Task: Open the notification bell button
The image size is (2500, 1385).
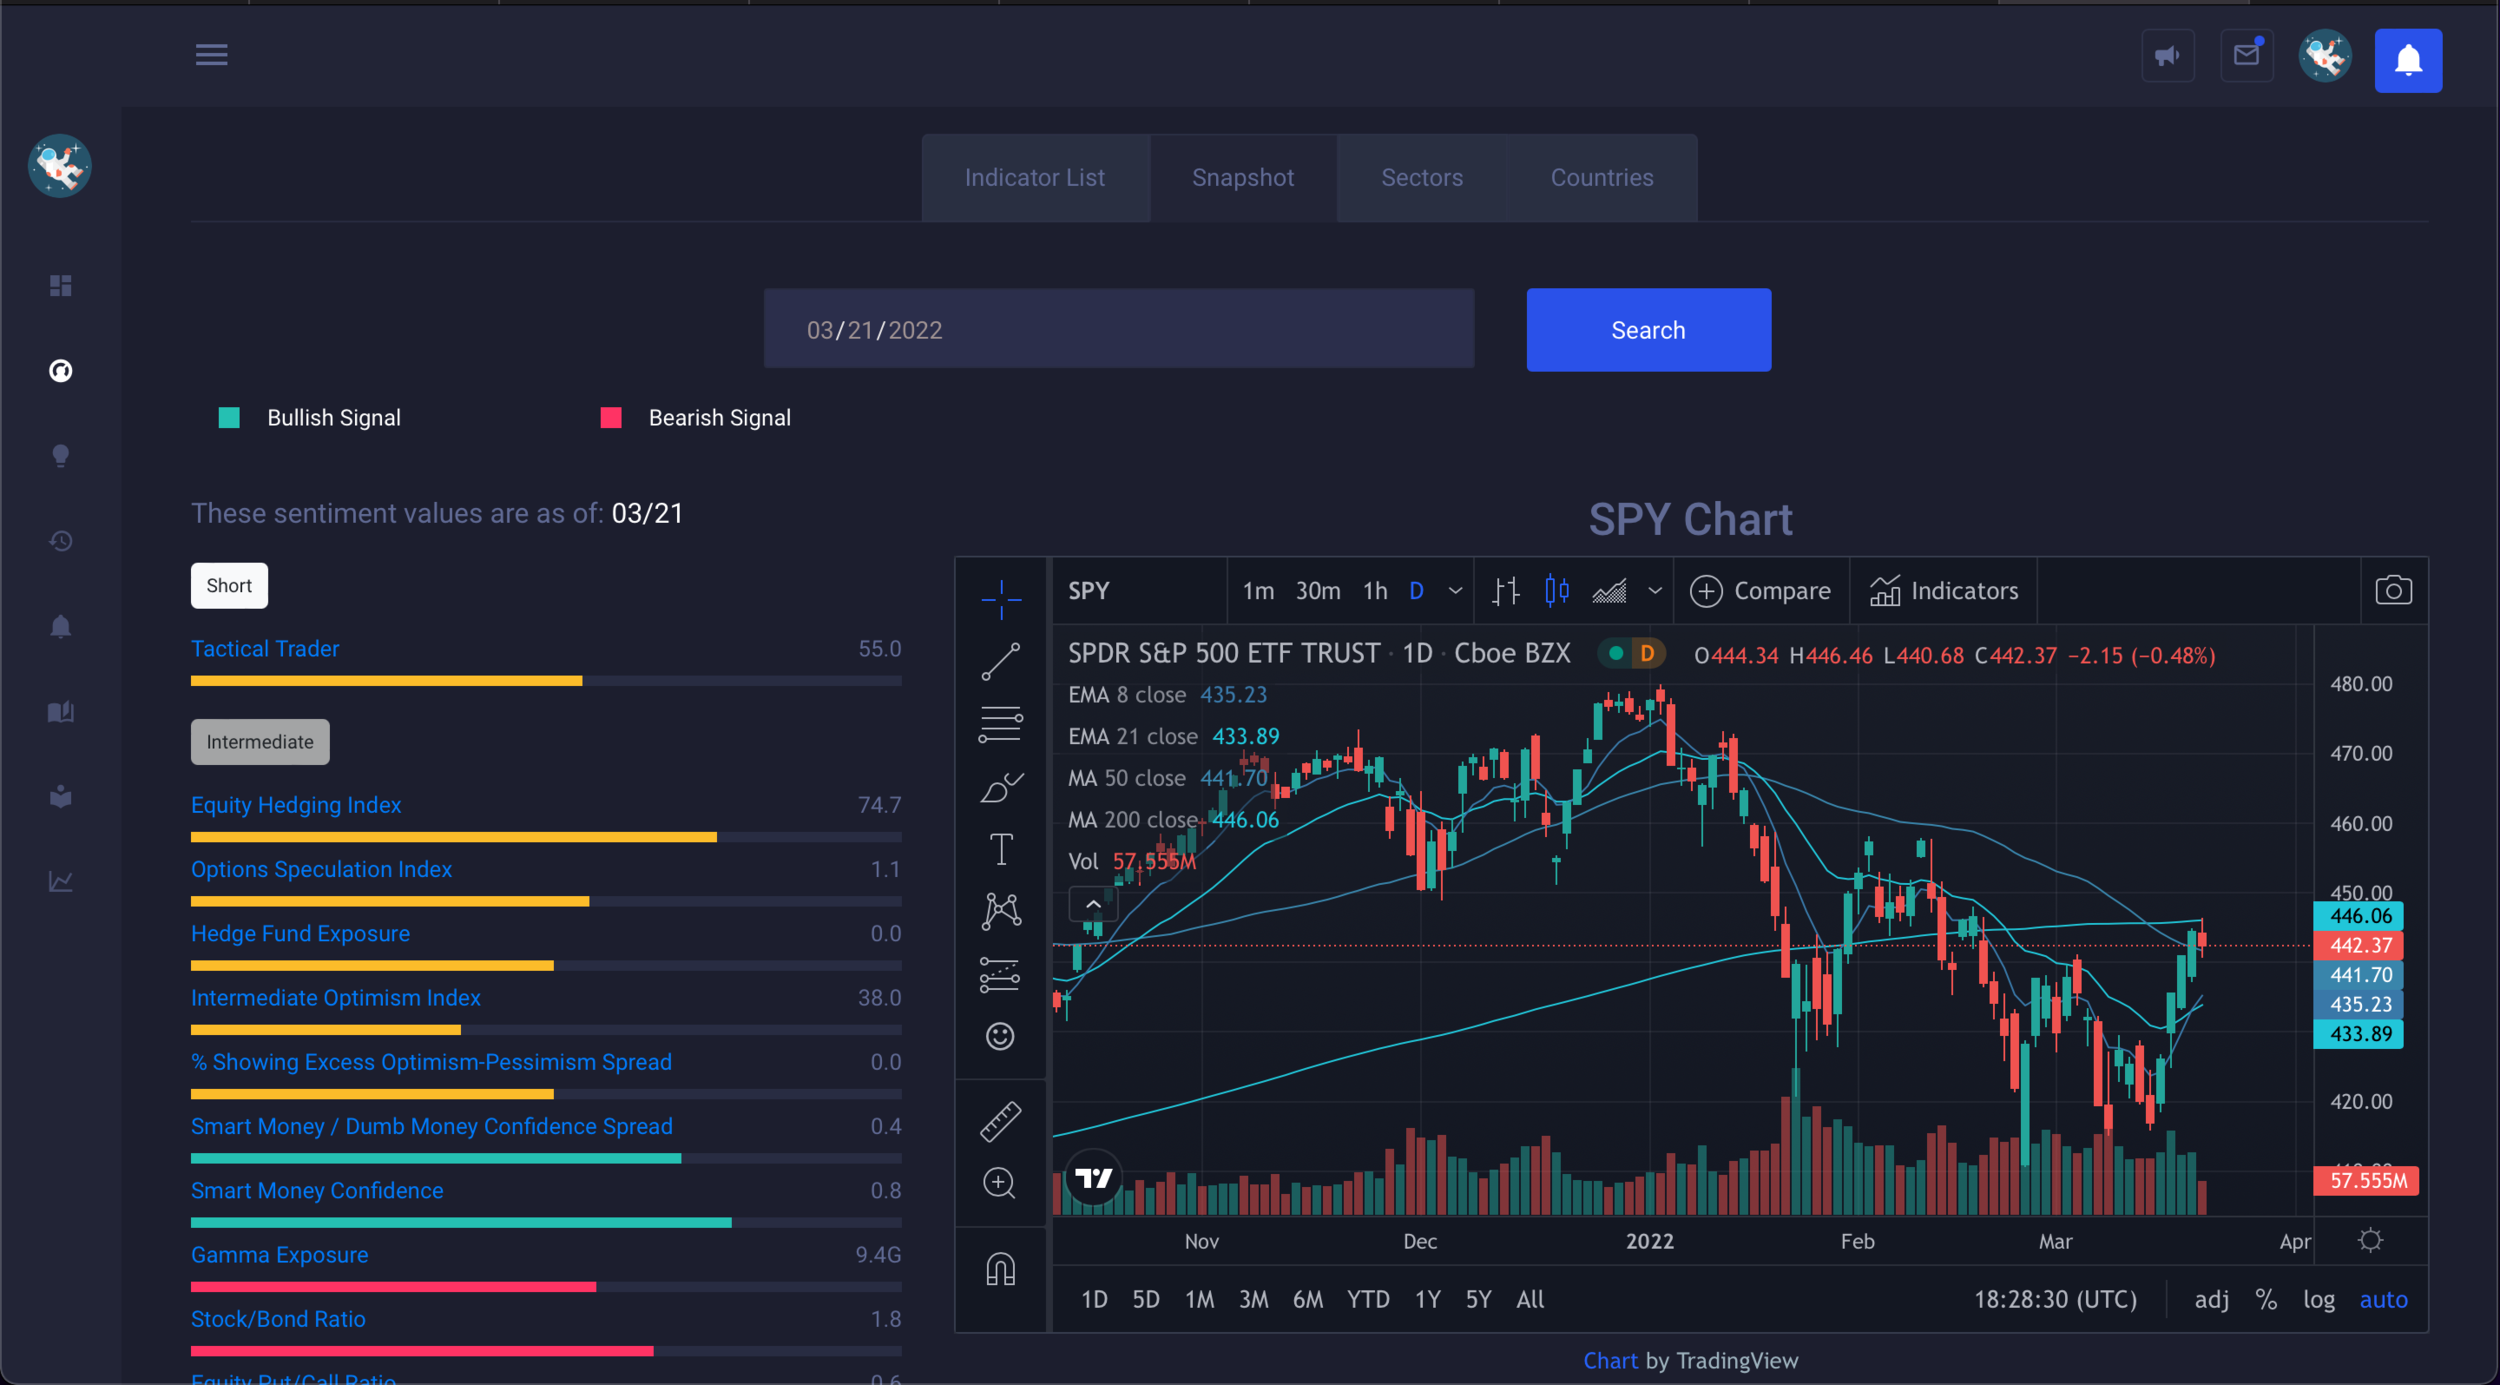Action: 2408,61
